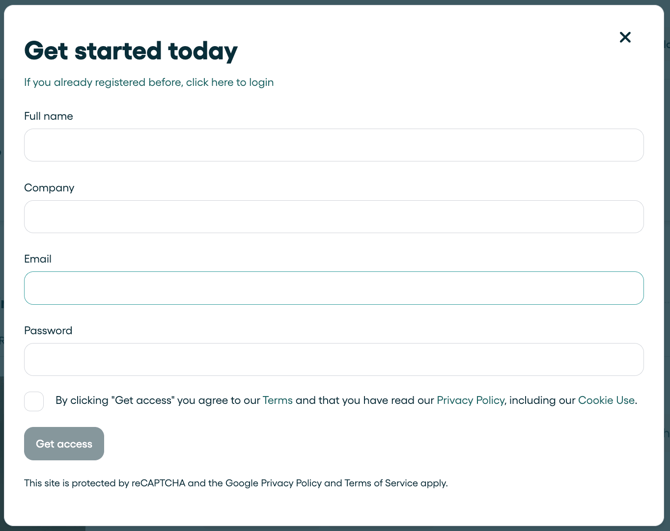Image resolution: width=670 pixels, height=531 pixels.
Task: Open the Cookie Use link
Action: (x=606, y=400)
